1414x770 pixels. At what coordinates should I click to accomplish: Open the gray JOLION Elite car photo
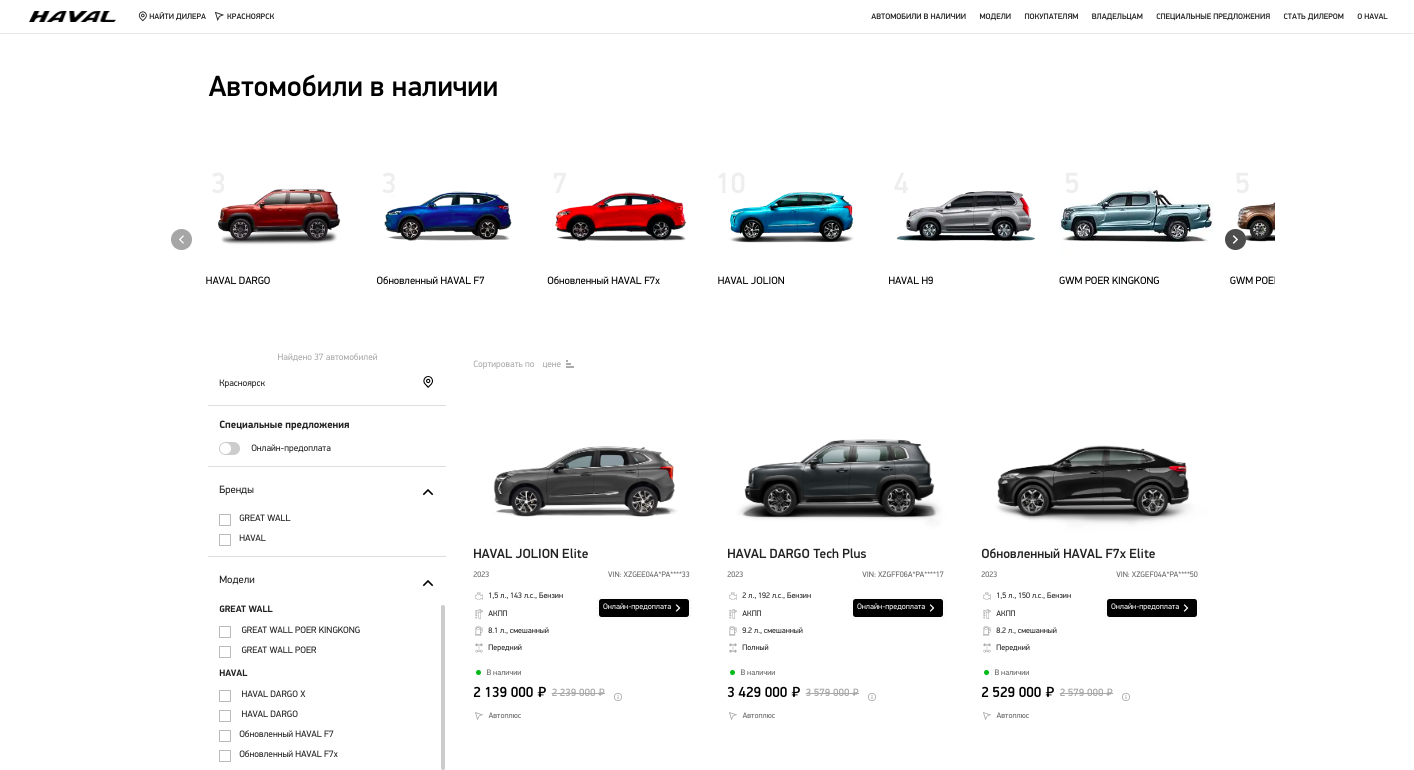[585, 479]
